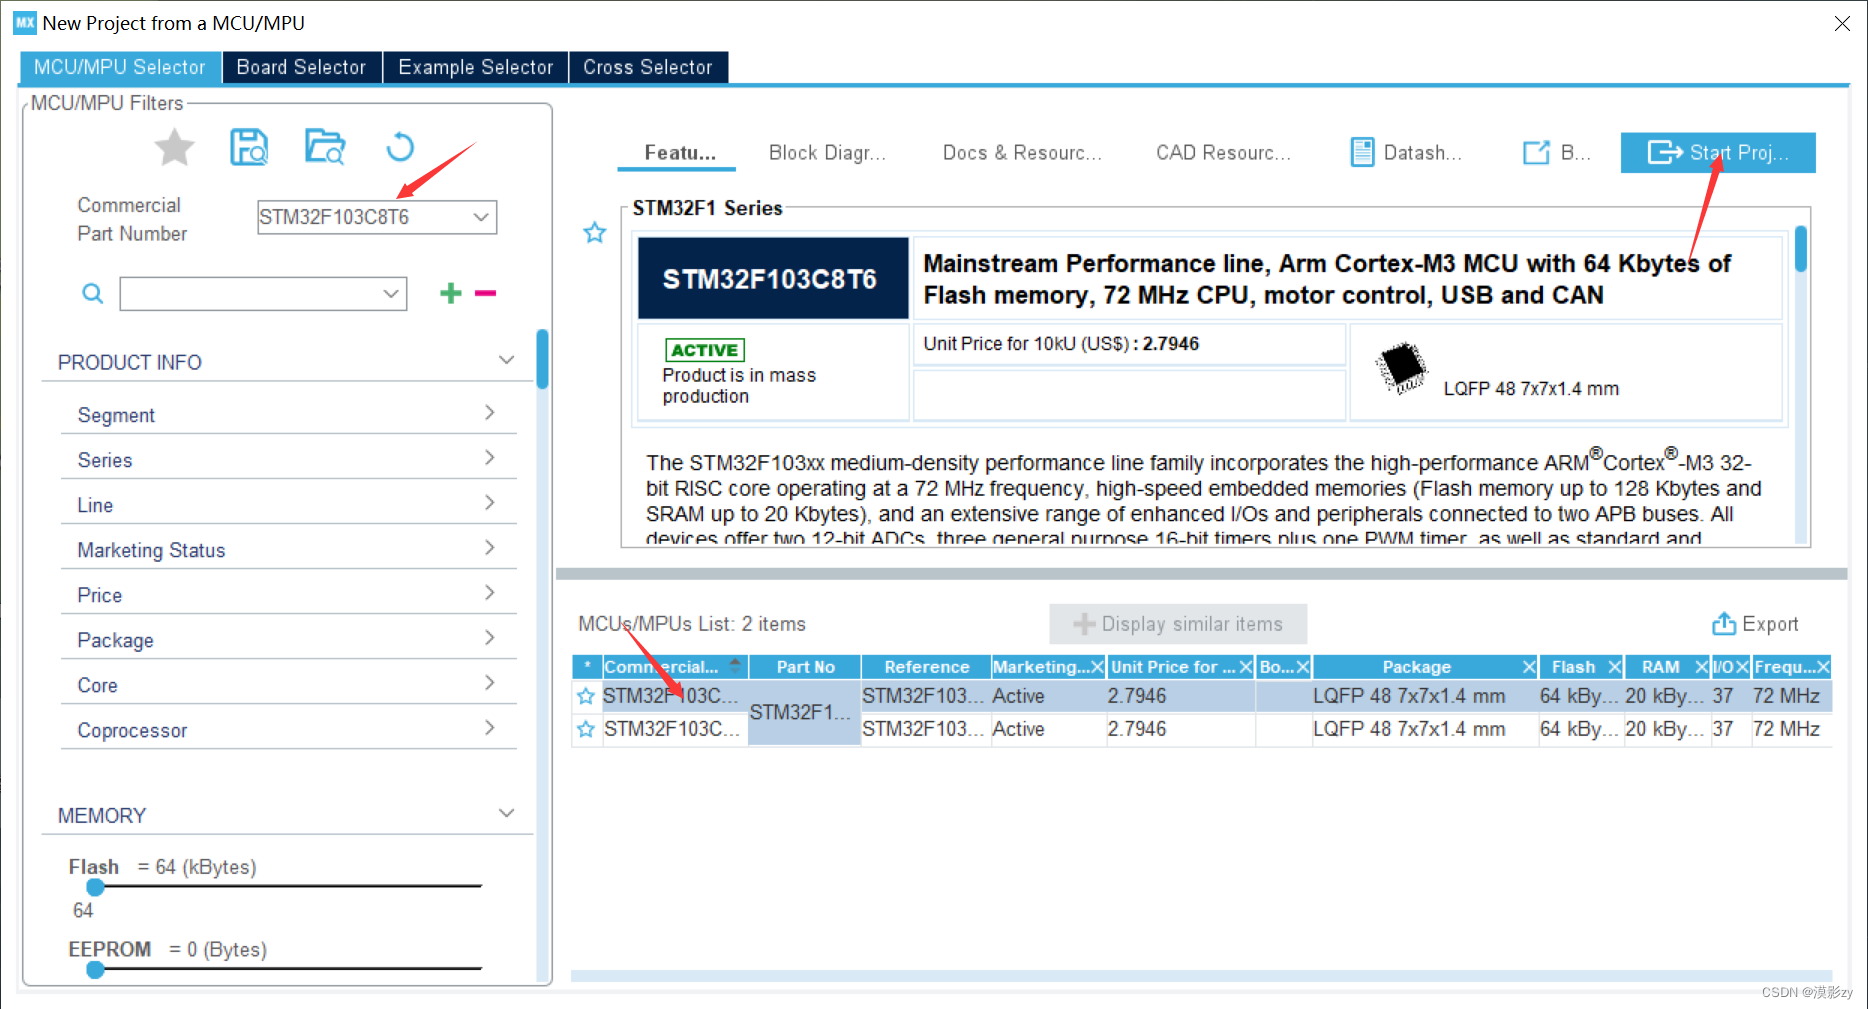Image resolution: width=1868 pixels, height=1009 pixels.
Task: Click the MX application logo
Action: click(24, 22)
